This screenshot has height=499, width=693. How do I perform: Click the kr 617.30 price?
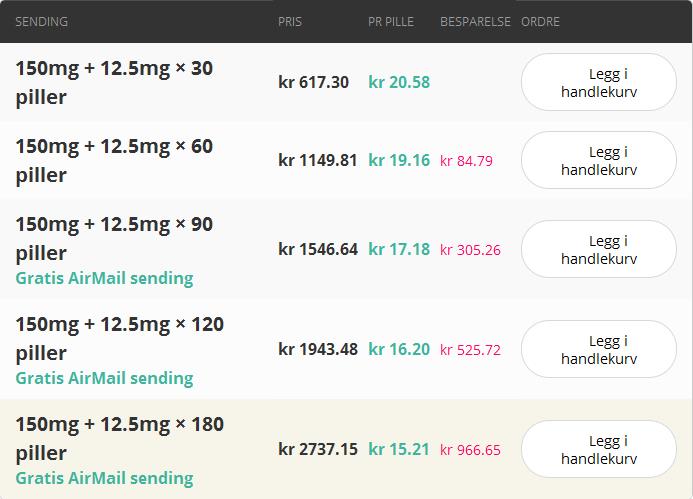pyautogui.click(x=313, y=82)
